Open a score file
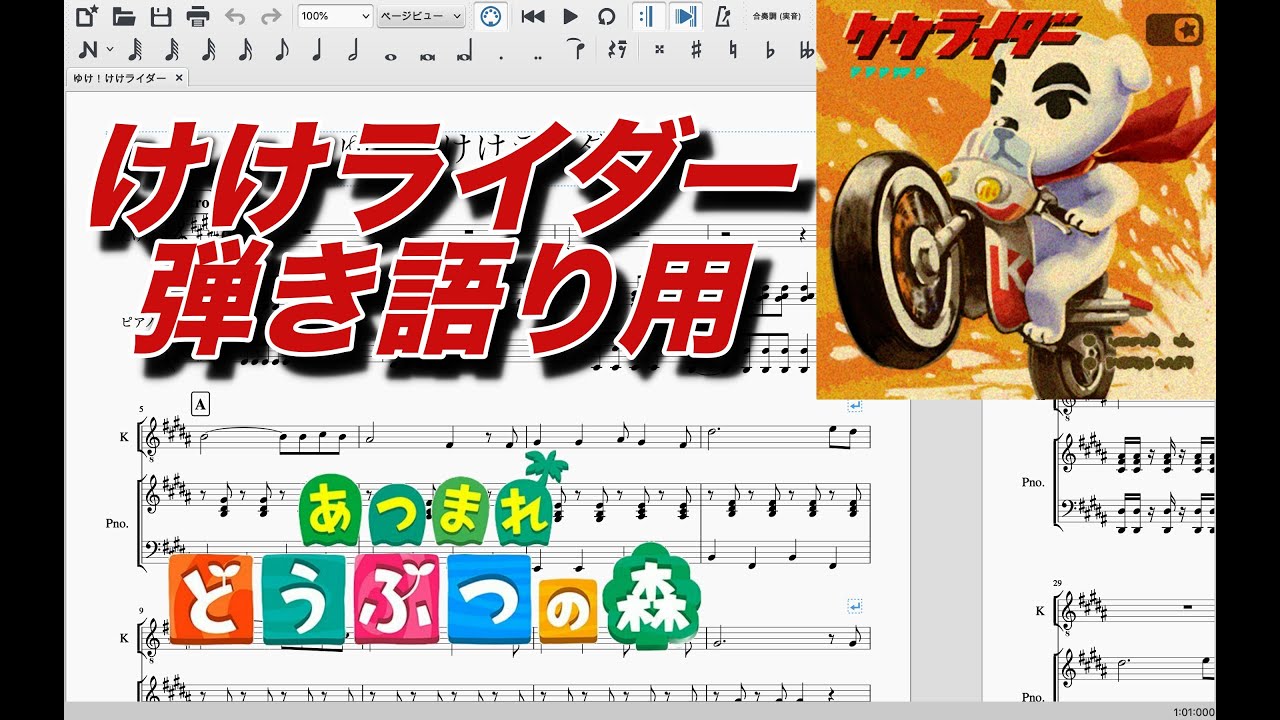 click(124, 16)
